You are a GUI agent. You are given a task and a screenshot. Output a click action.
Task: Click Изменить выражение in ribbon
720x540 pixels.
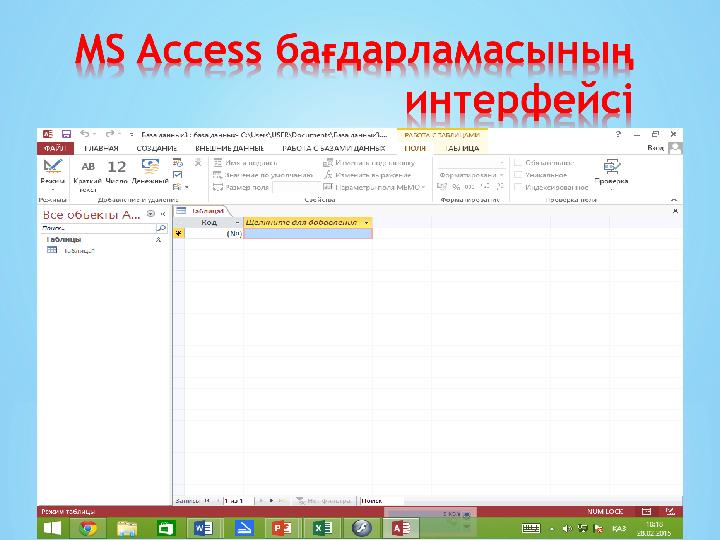point(367,175)
